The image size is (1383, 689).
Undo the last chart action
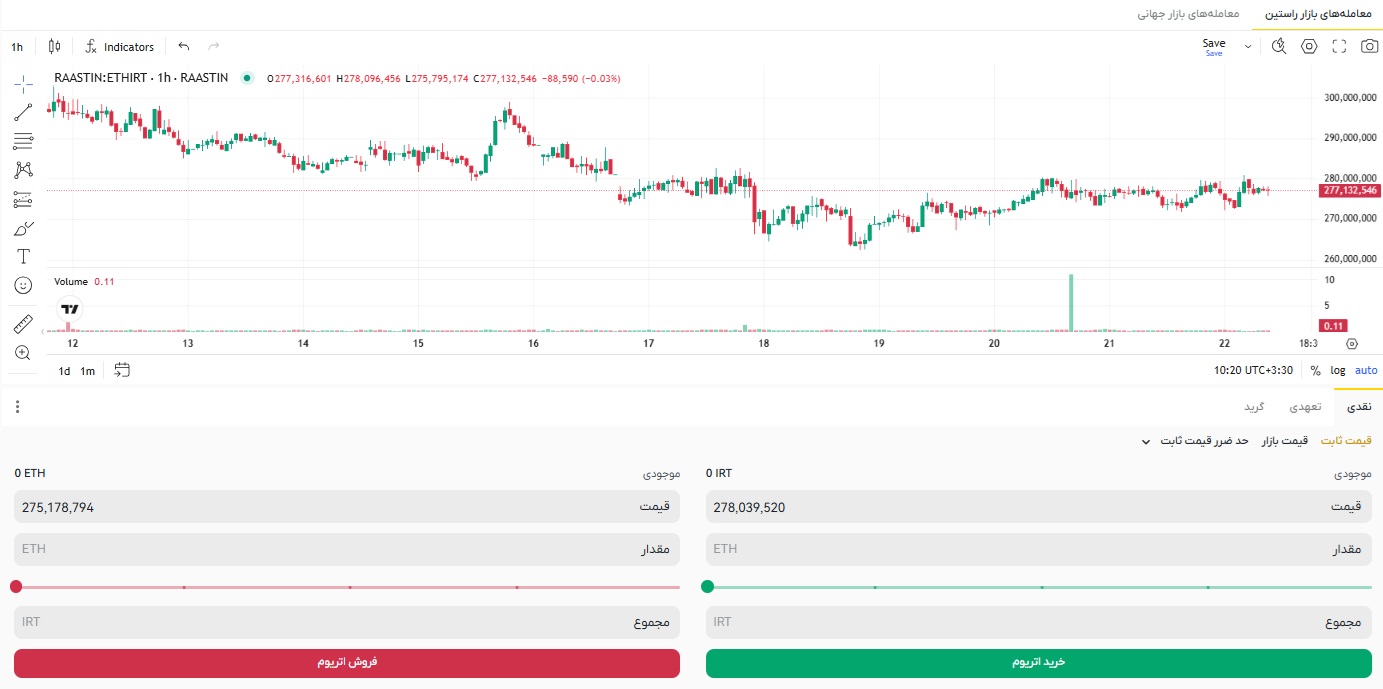click(183, 46)
